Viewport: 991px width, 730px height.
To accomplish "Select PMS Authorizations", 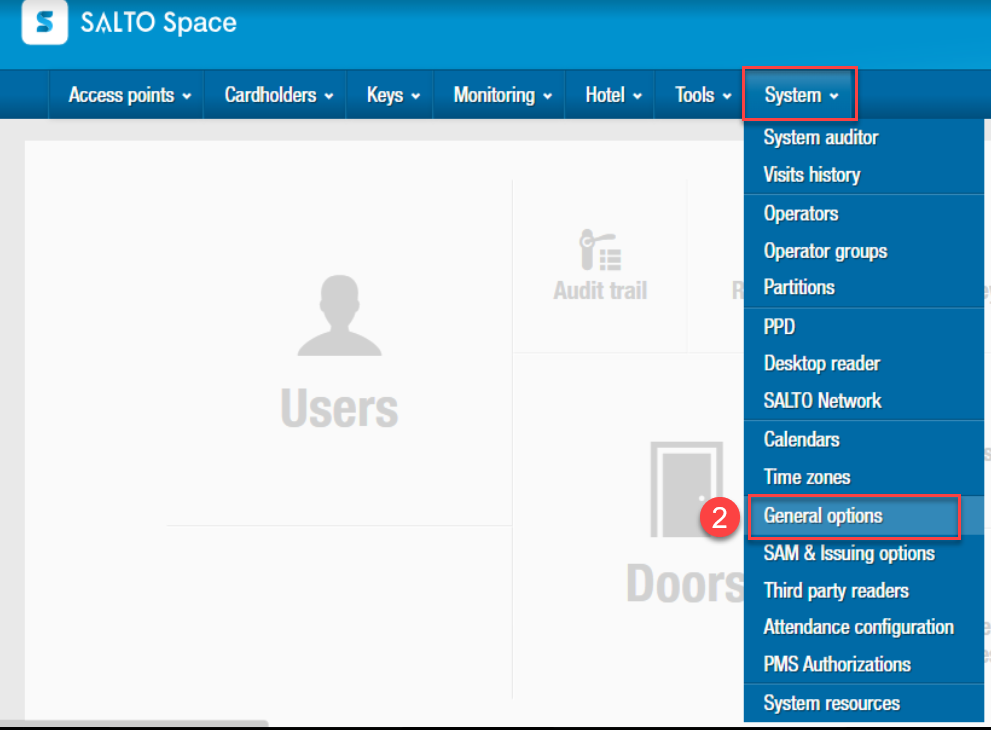I will point(836,664).
